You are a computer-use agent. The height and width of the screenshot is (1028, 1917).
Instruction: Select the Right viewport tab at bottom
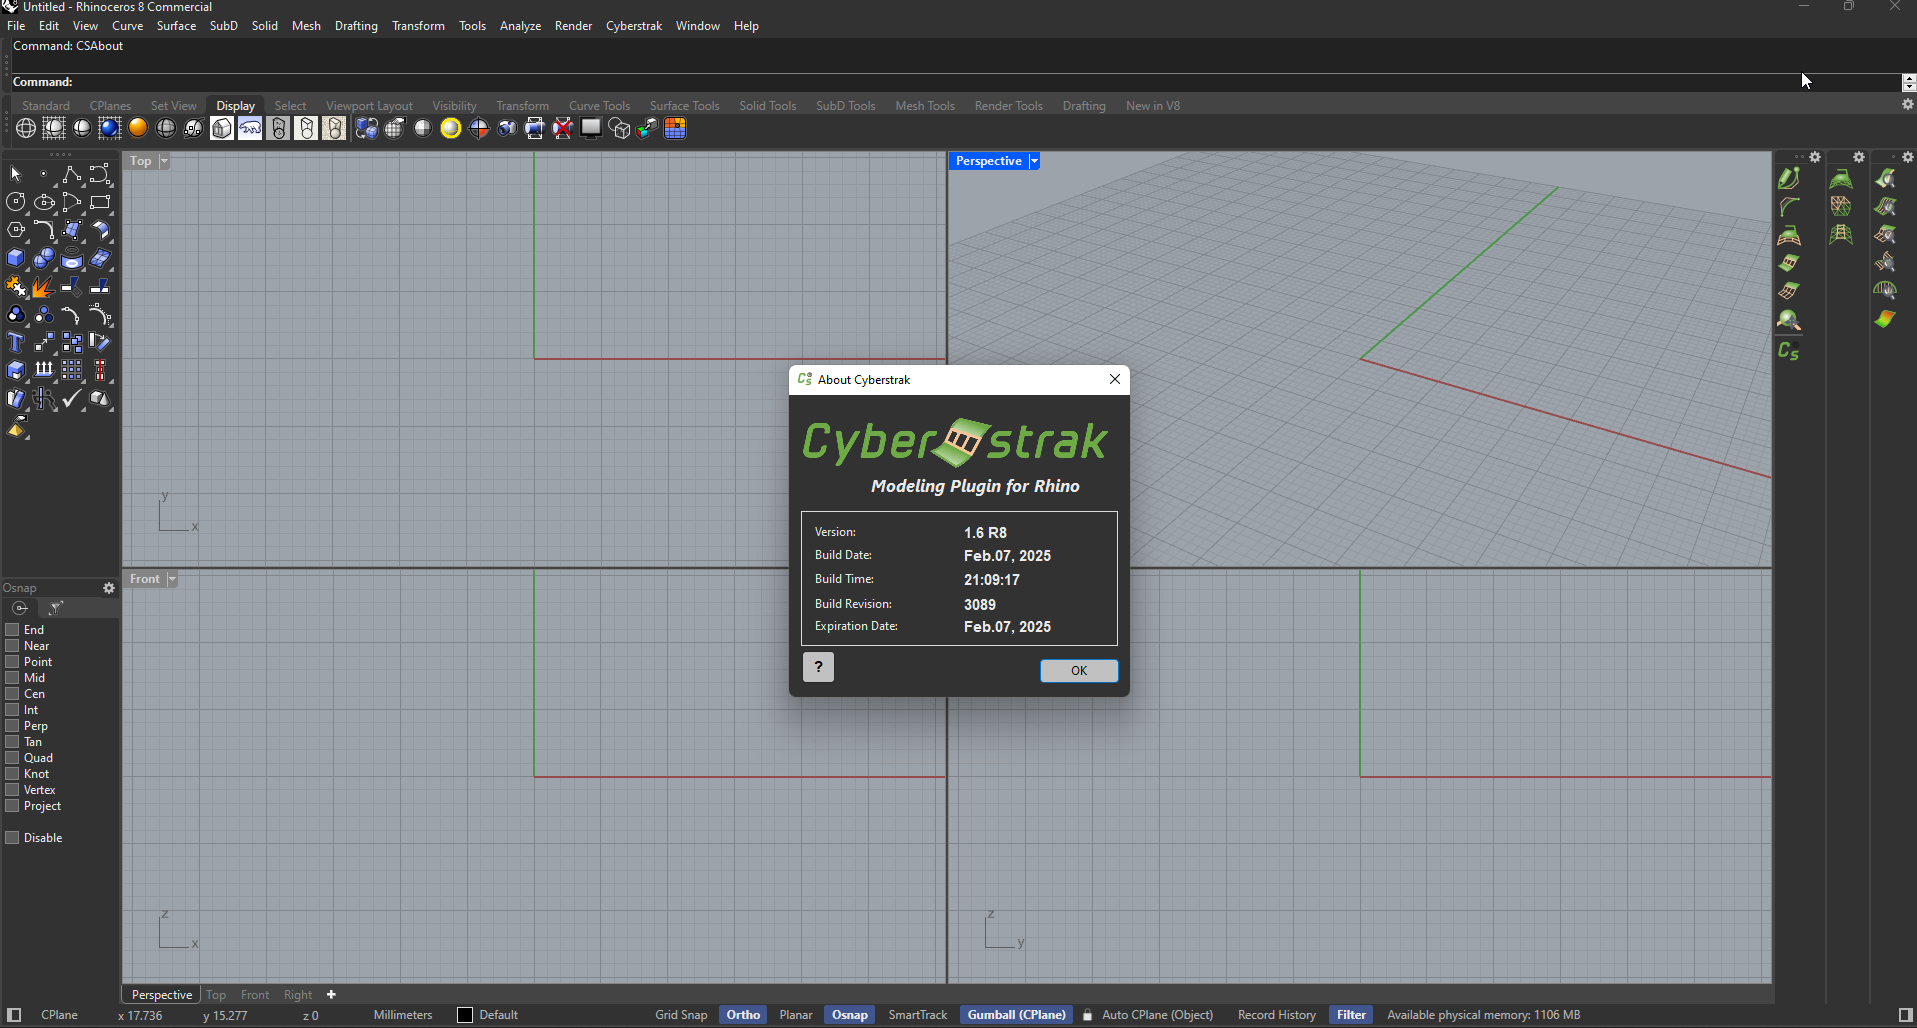[x=298, y=995]
